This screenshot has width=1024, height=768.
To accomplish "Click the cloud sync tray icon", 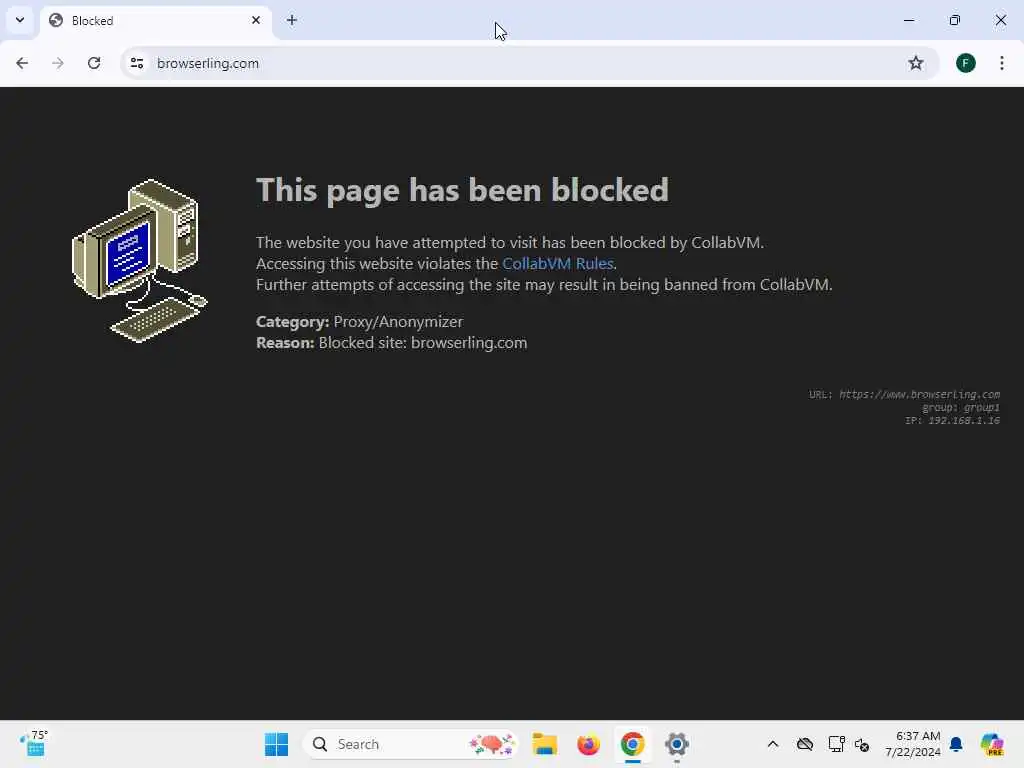I will (805, 744).
